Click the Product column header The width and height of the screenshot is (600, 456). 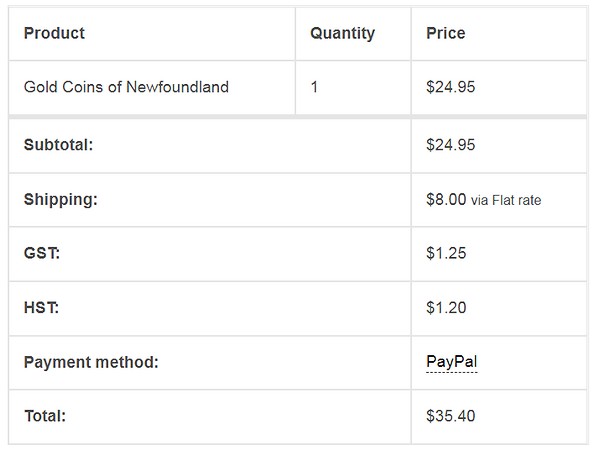pos(54,33)
